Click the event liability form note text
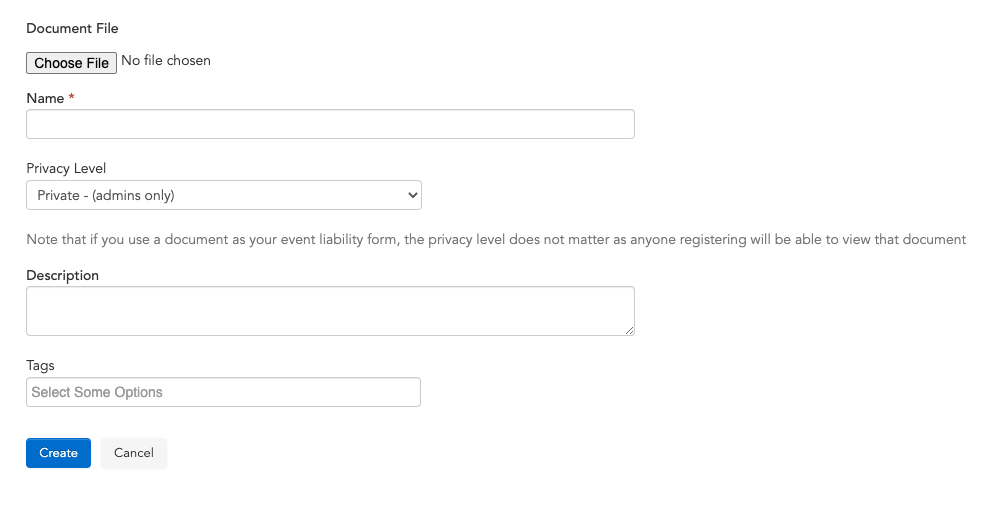Screen dimensions: 989x508 click(x=496, y=240)
